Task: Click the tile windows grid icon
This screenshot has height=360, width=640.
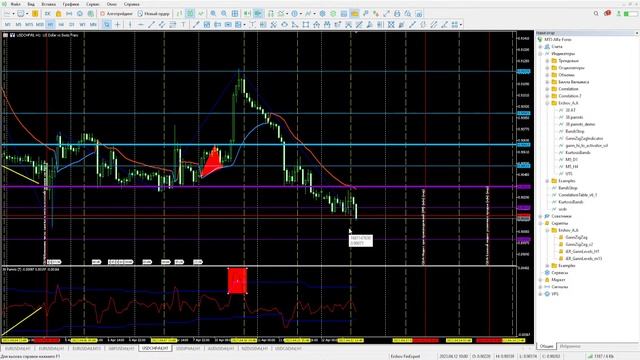Action: [x=235, y=13]
